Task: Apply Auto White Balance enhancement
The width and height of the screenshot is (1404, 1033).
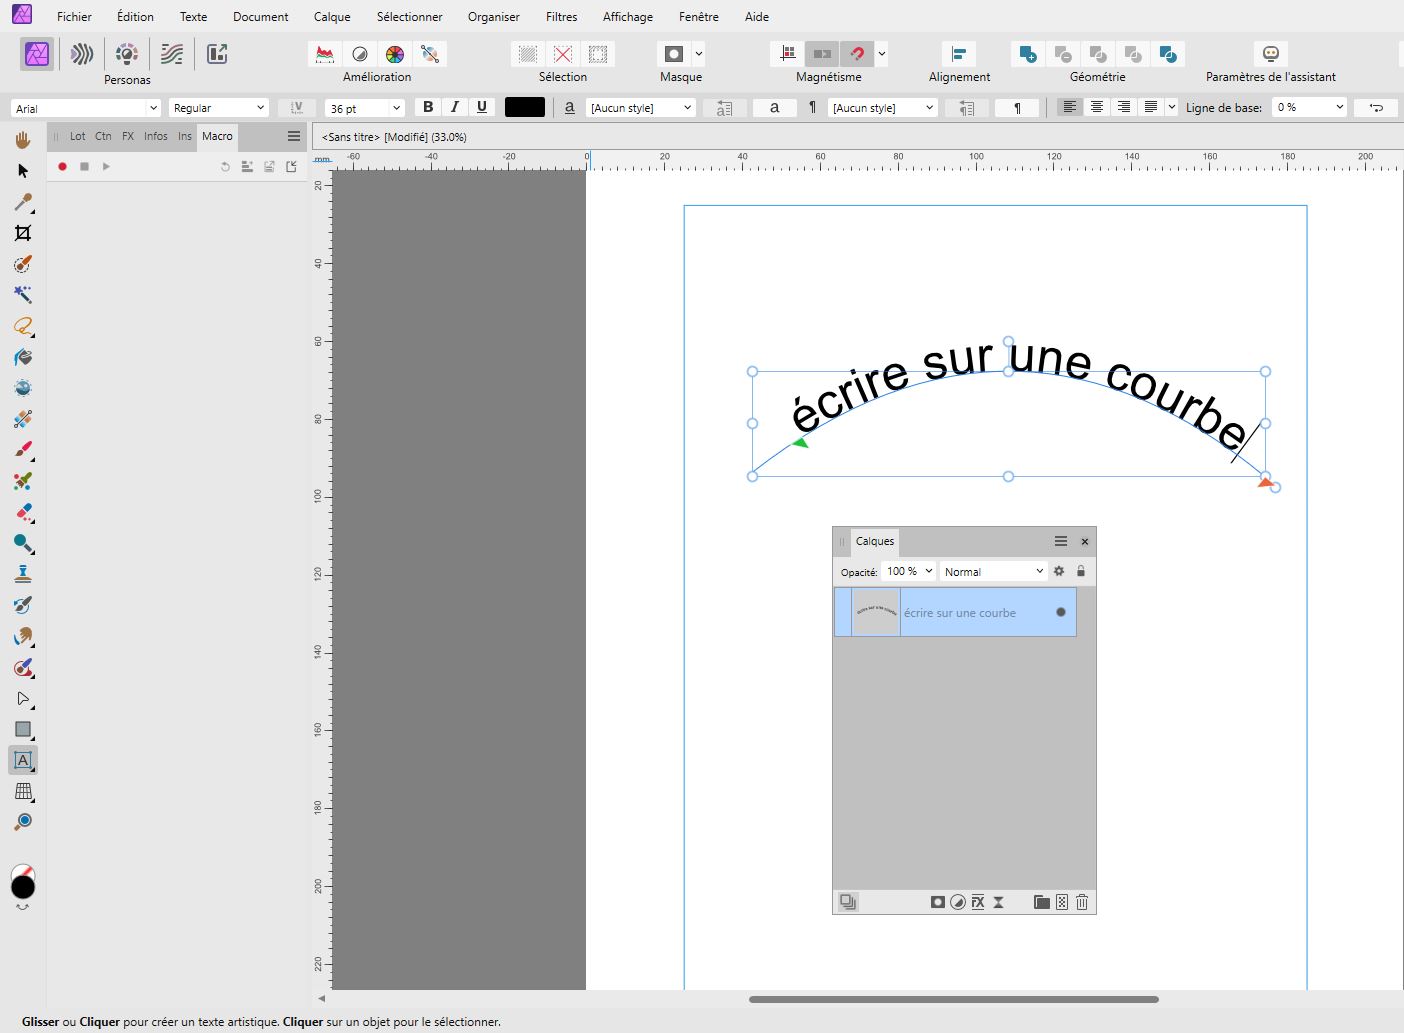Action: tap(430, 54)
